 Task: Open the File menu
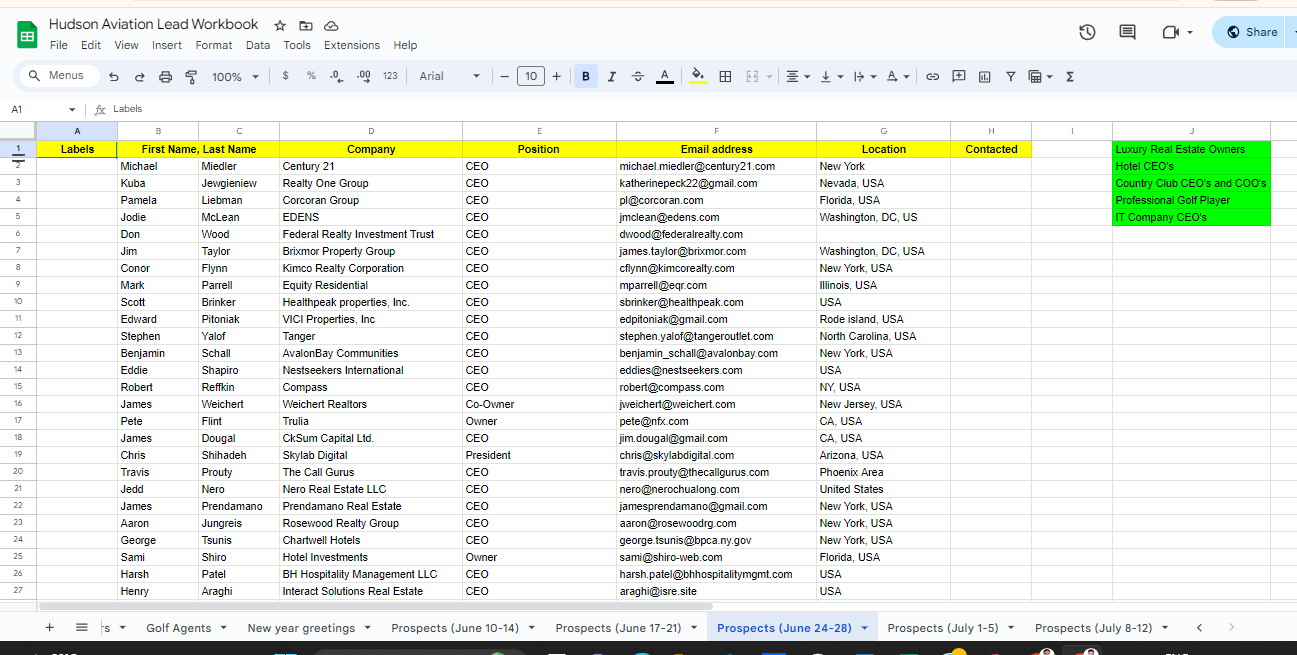click(x=59, y=45)
